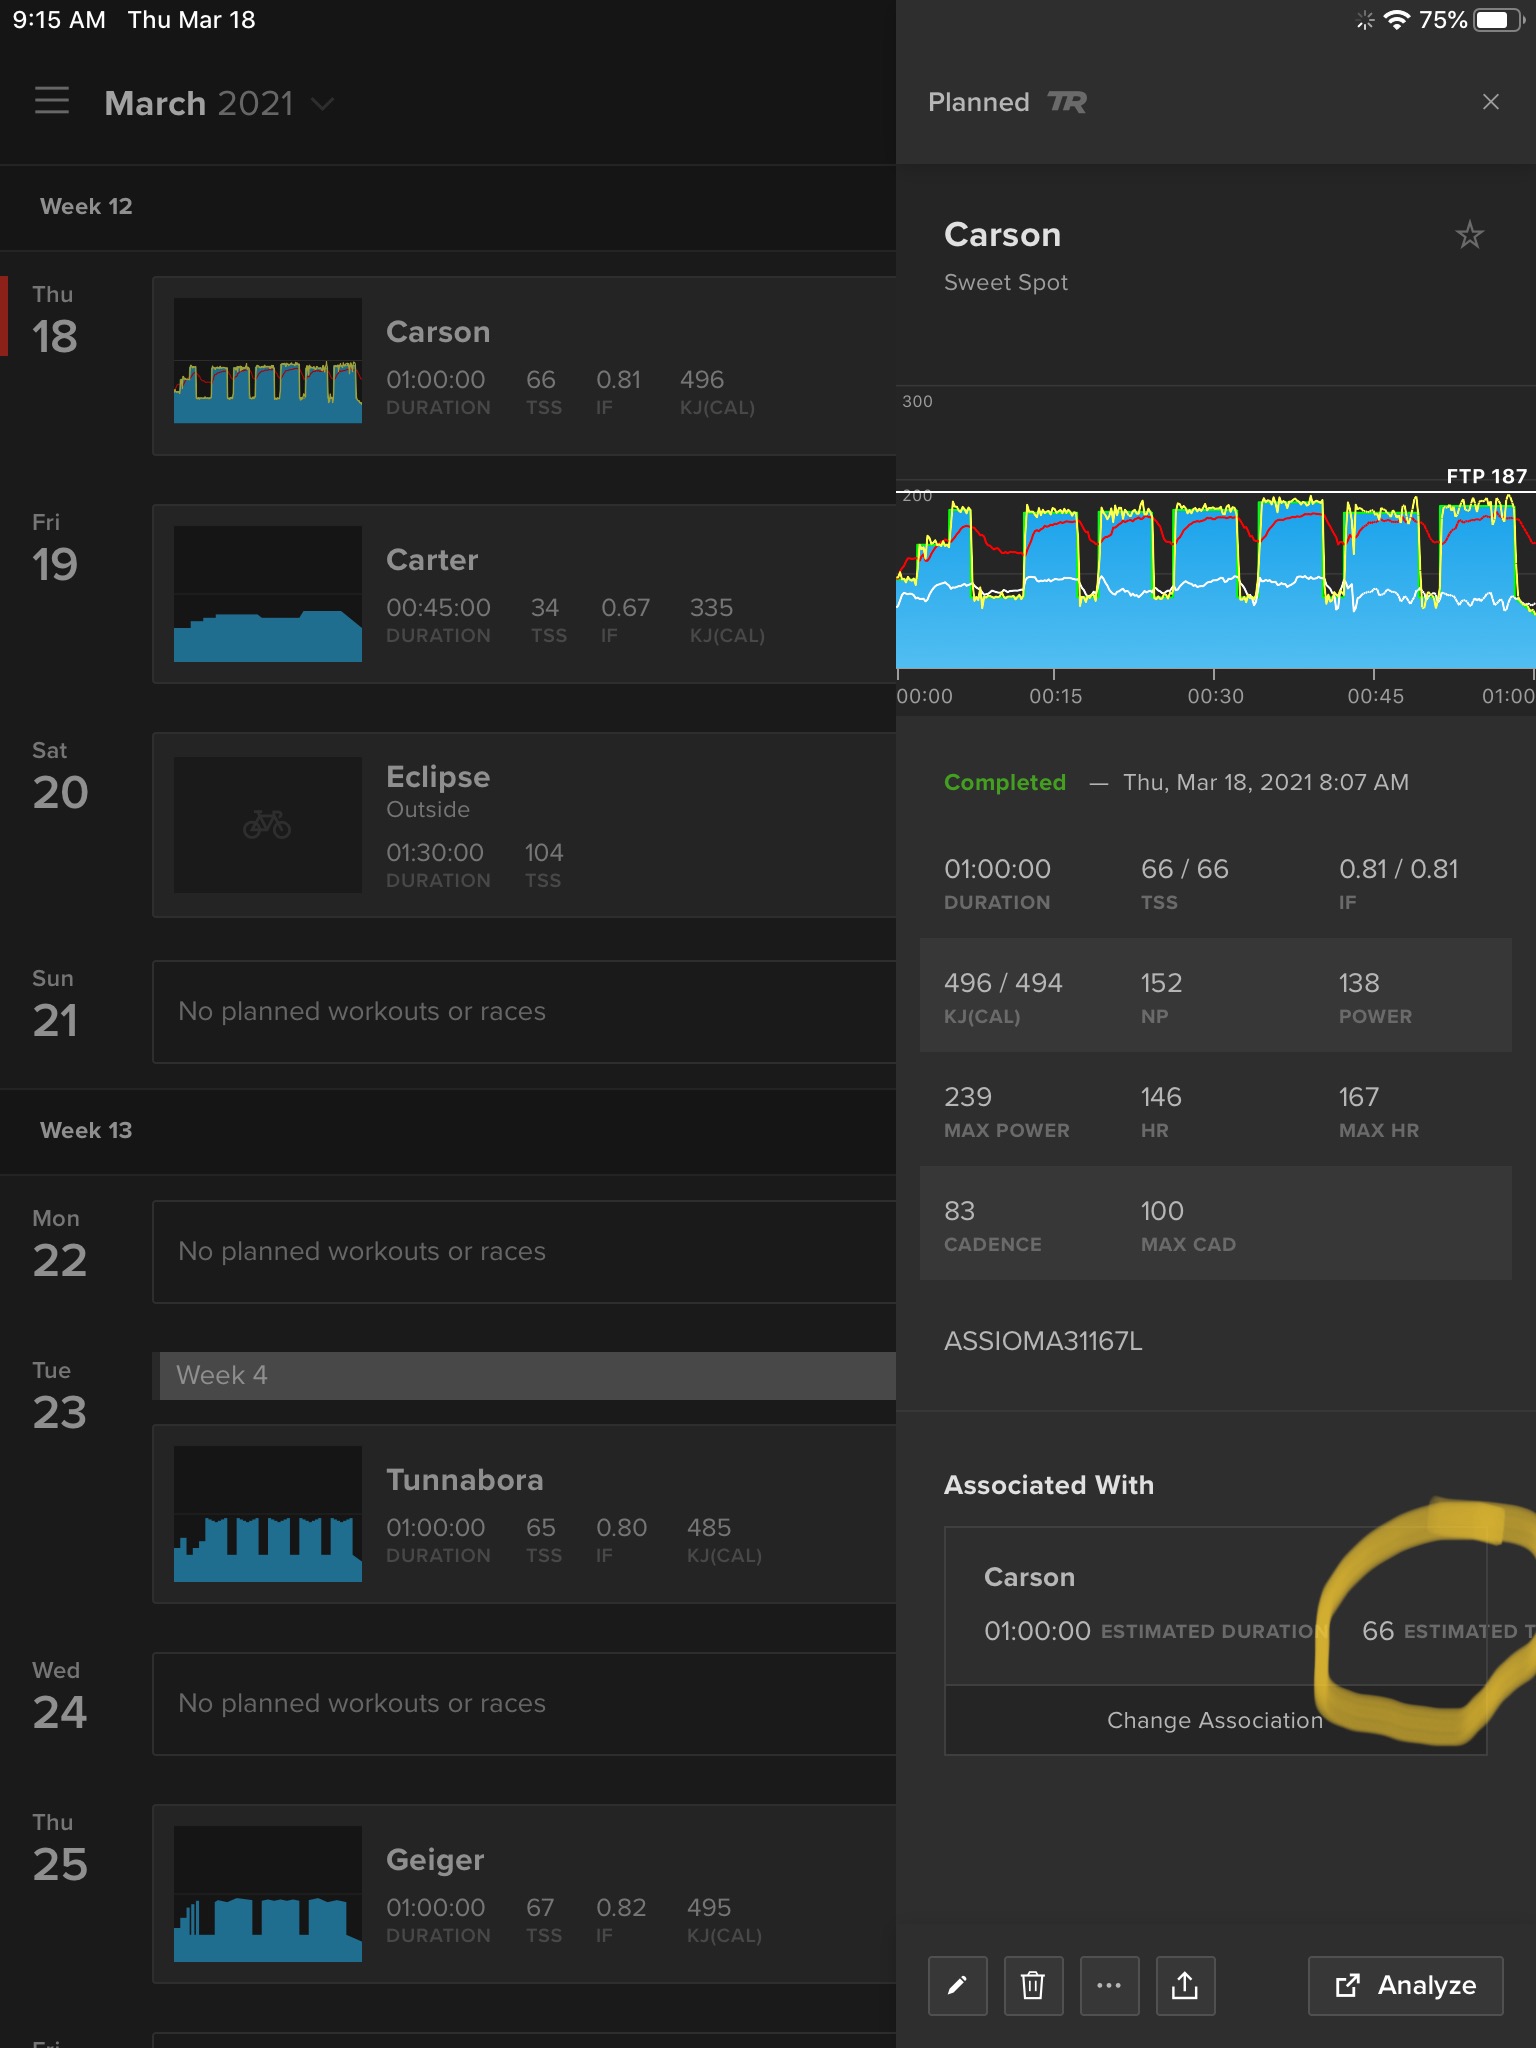Select the Sat 20 date label
Screen dimensions: 1536x2048
coord(60,776)
